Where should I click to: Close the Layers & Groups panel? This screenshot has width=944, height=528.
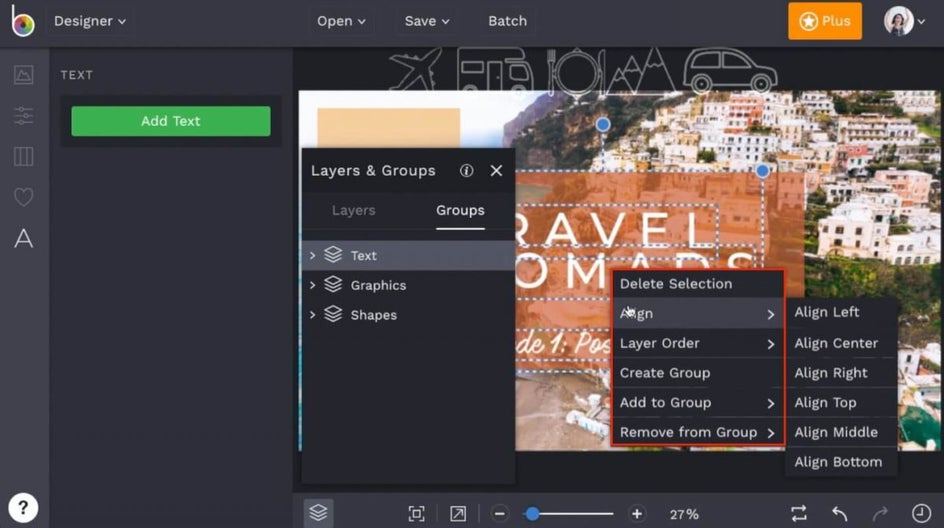pyautogui.click(x=496, y=170)
